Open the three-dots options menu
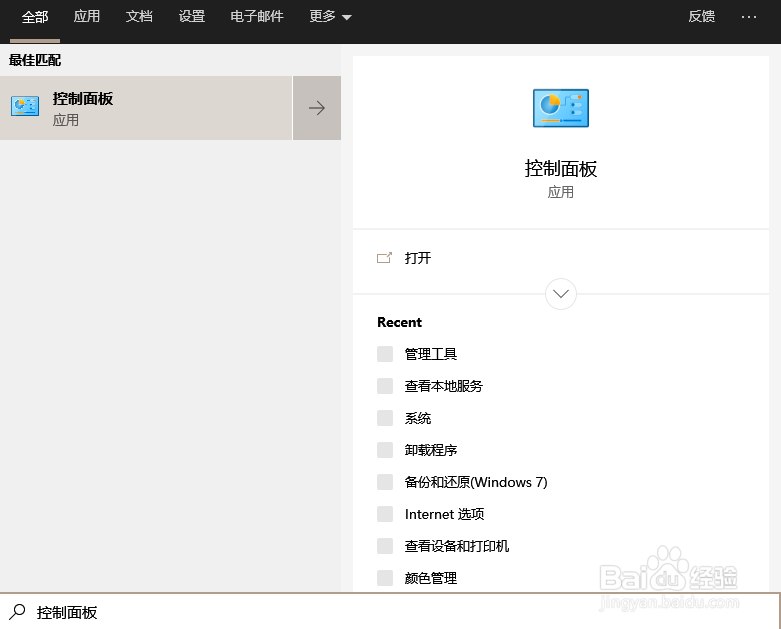Screen dimensions: 781x629 (x=749, y=17)
